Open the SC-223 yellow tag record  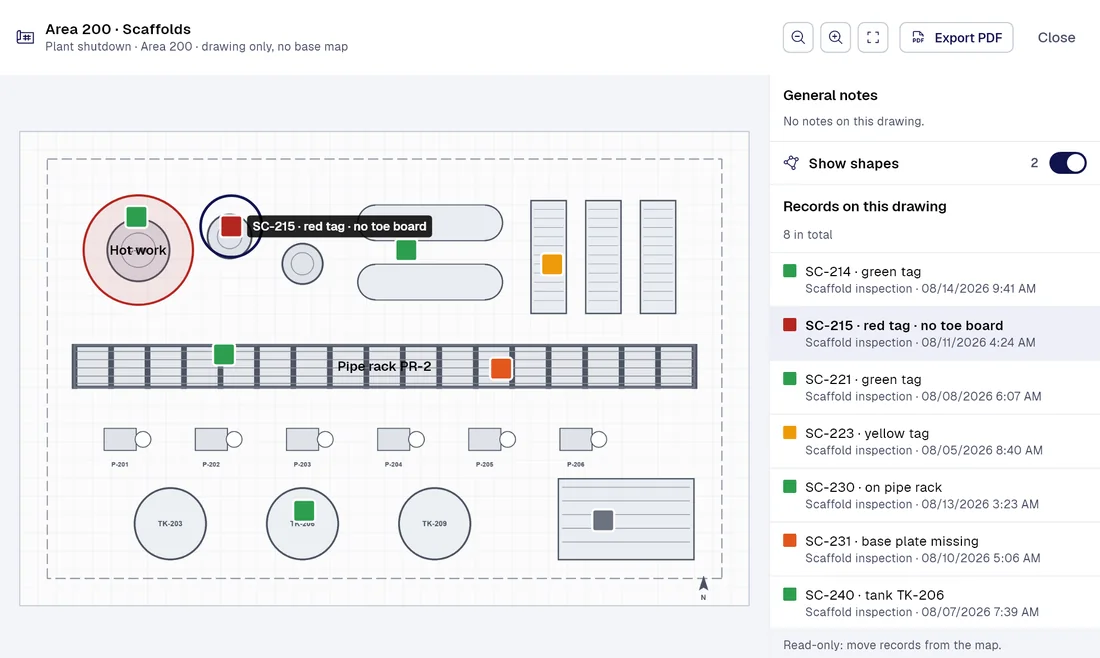934,441
